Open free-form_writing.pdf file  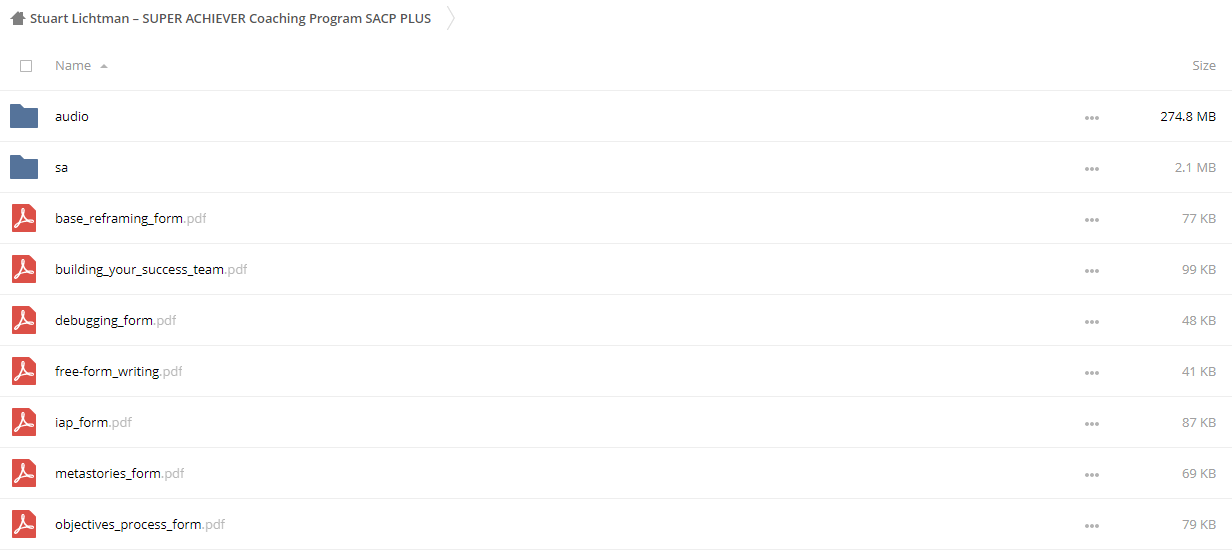pos(119,372)
